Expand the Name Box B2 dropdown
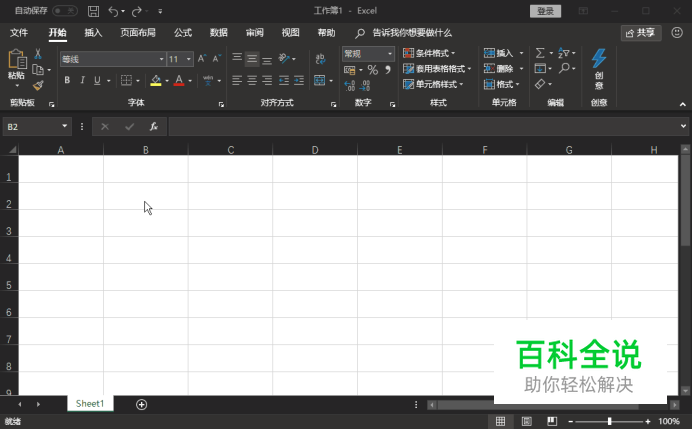692x429 pixels. 64,126
